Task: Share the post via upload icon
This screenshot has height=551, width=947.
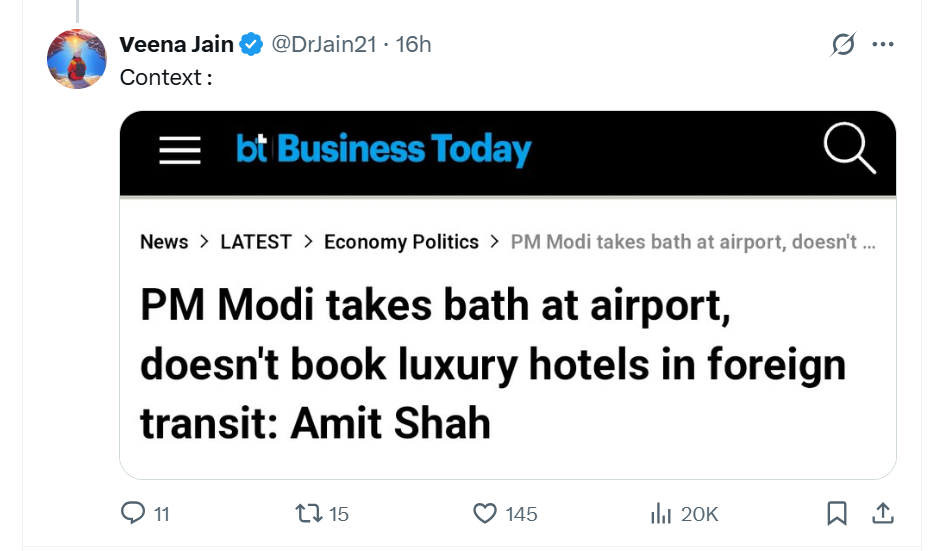Action: pyautogui.click(x=883, y=513)
